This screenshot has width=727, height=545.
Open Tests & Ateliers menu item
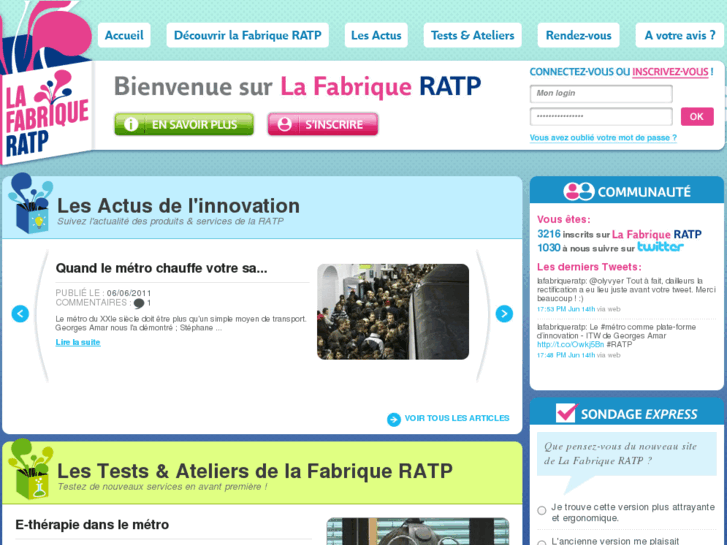coord(472,35)
